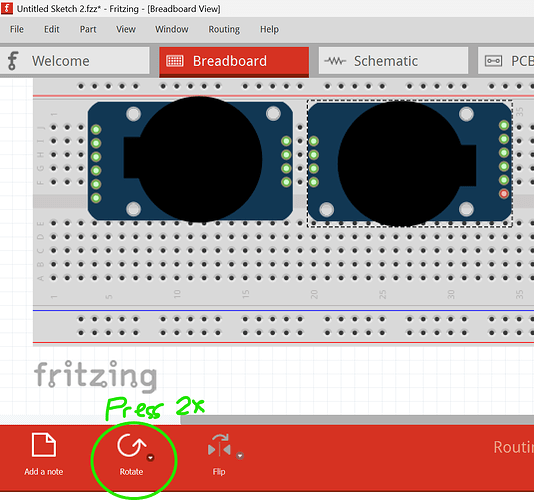Click the Schematic tab resistor icon

click(x=335, y=61)
